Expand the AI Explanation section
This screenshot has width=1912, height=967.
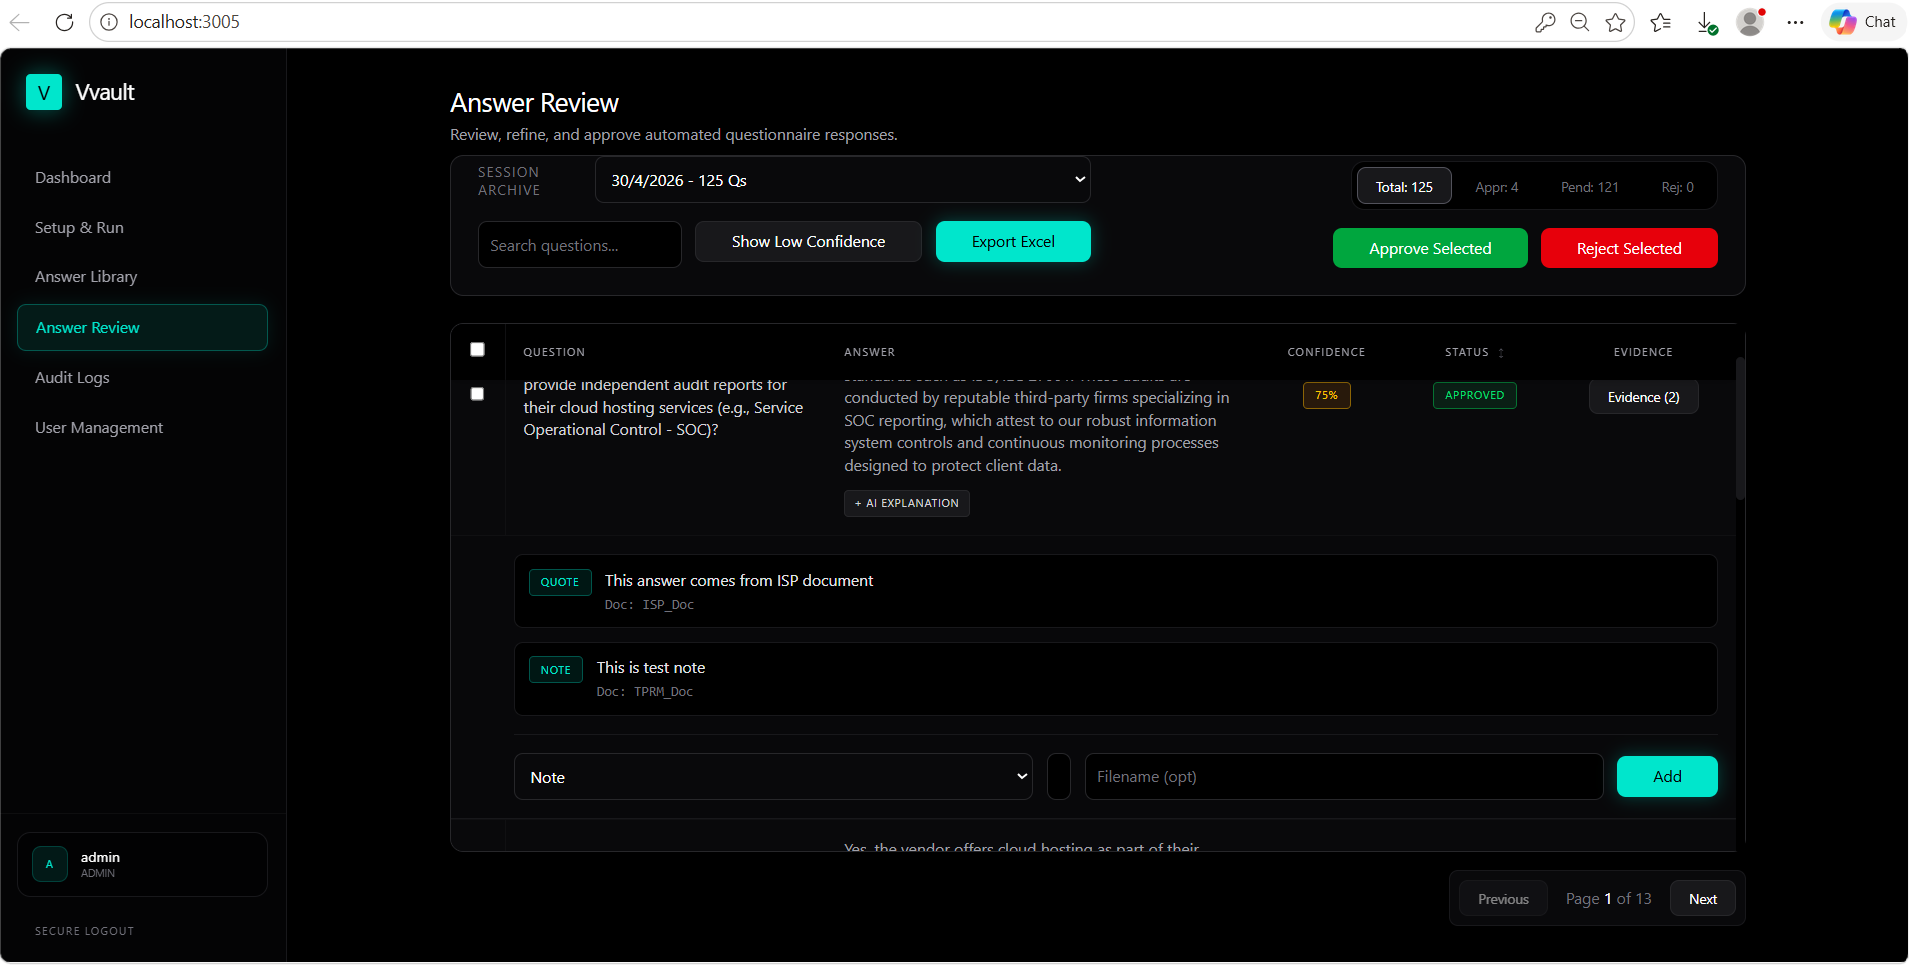907,503
